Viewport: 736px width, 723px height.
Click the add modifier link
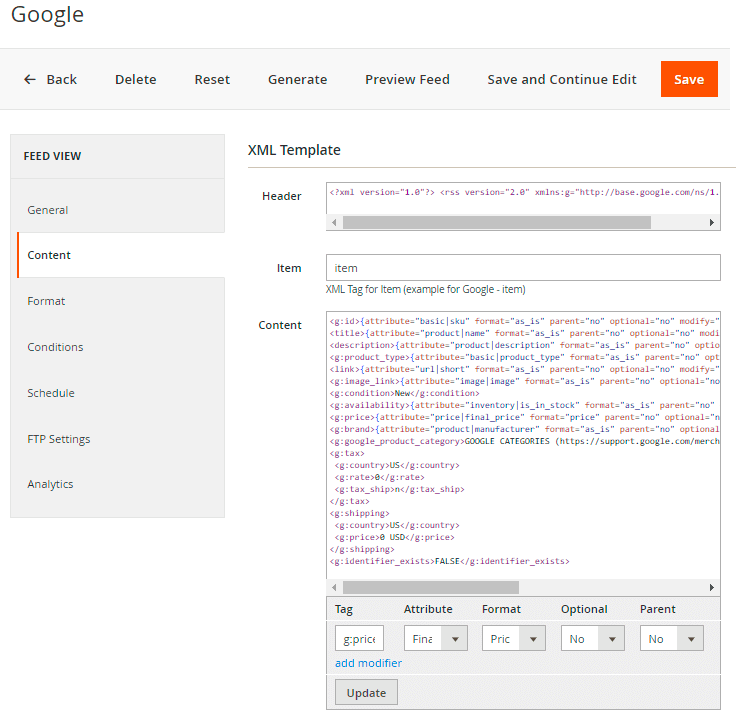point(368,663)
